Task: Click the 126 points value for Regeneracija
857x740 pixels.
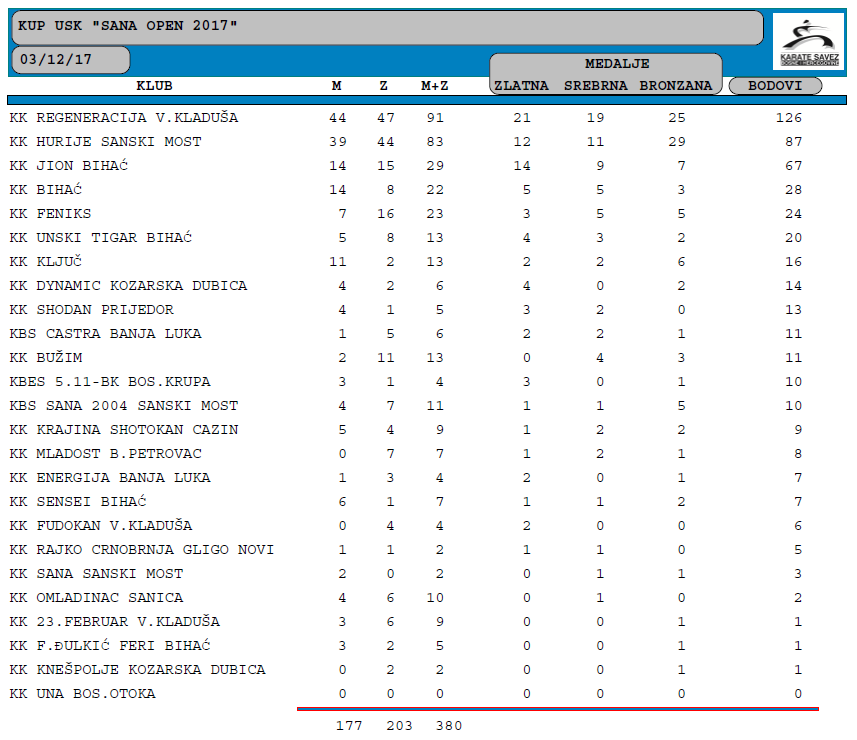Action: pos(790,118)
